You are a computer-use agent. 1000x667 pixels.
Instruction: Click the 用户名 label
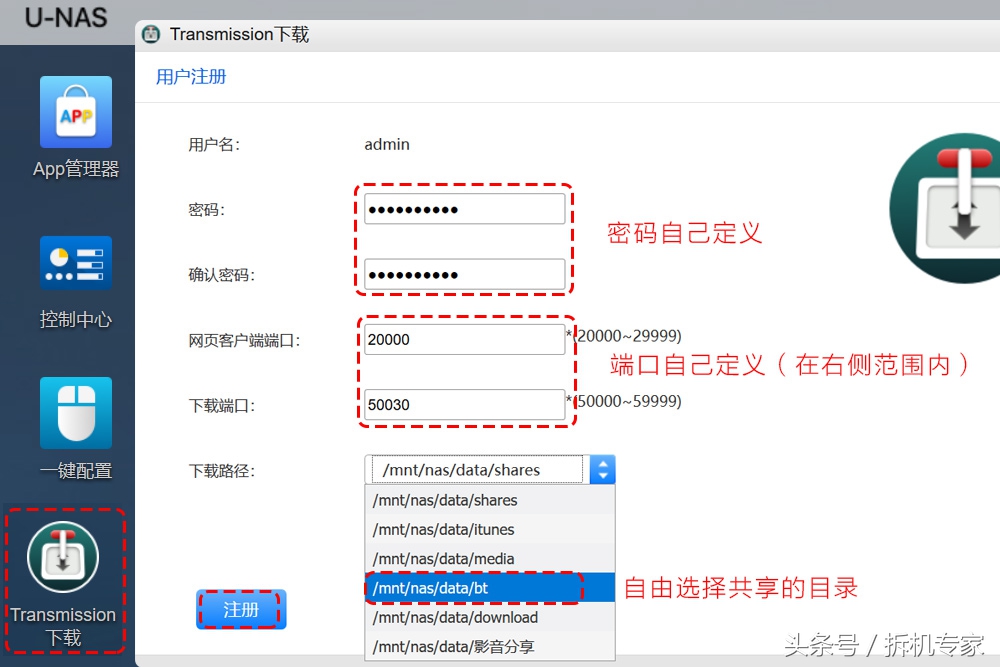(214, 145)
